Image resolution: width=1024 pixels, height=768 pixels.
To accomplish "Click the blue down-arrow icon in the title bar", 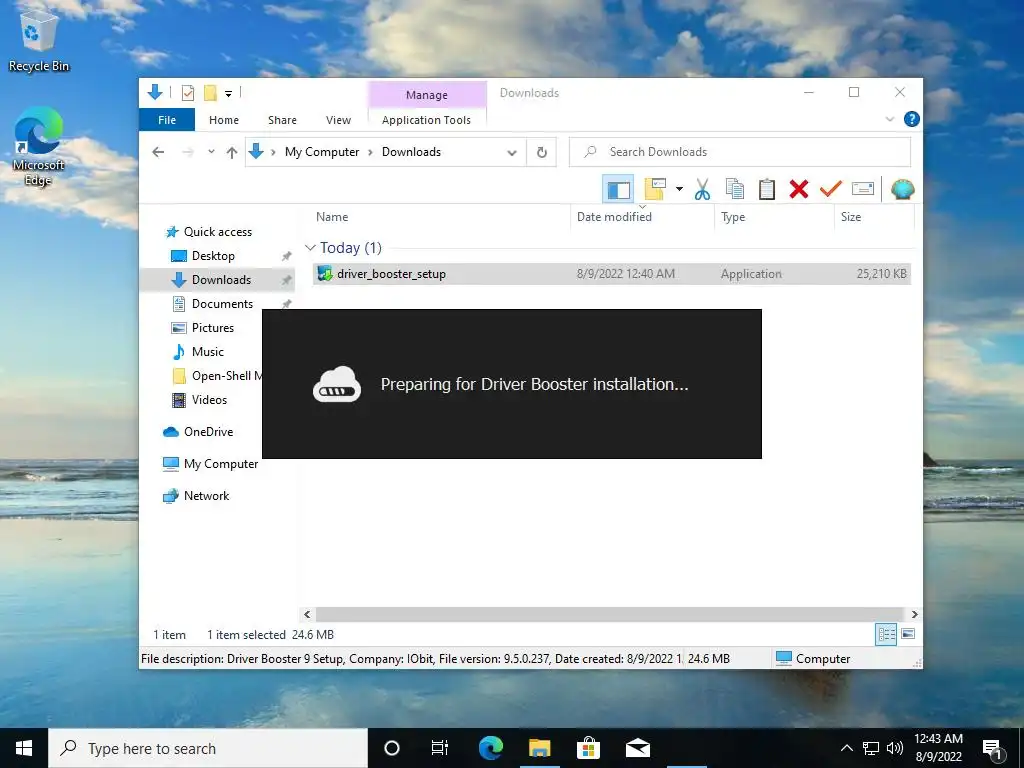I will 155,92.
